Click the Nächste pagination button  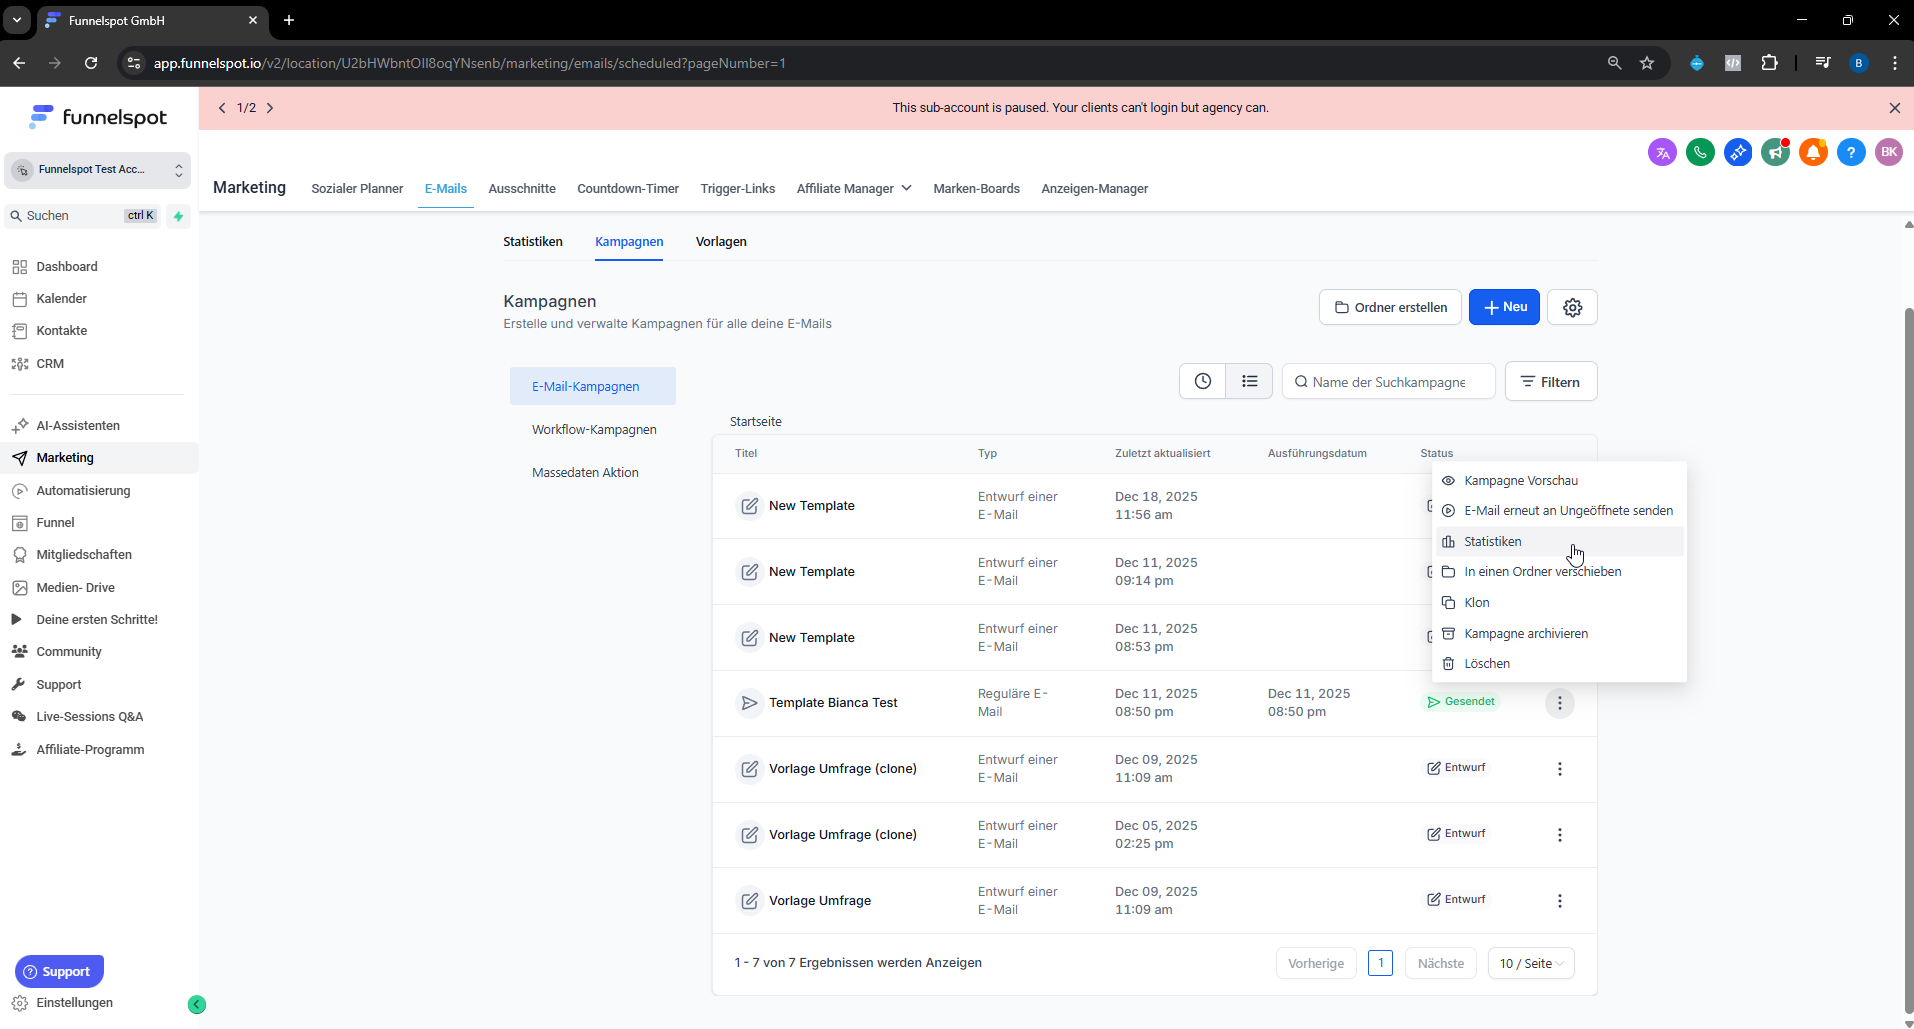click(x=1441, y=963)
